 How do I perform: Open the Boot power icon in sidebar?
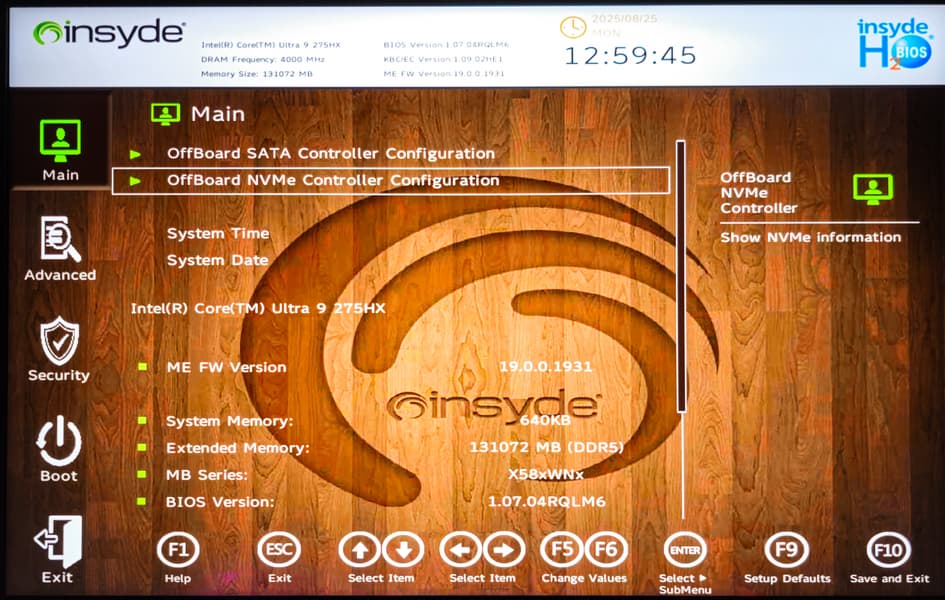(58, 441)
